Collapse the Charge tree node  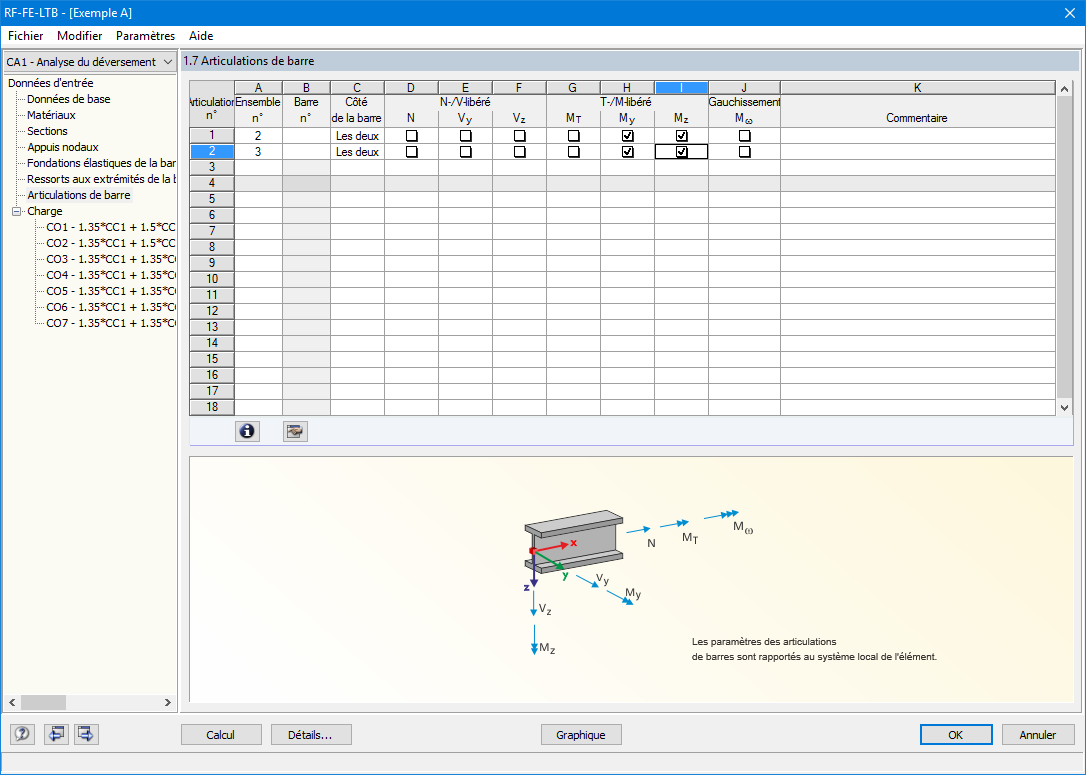pyautogui.click(x=17, y=211)
